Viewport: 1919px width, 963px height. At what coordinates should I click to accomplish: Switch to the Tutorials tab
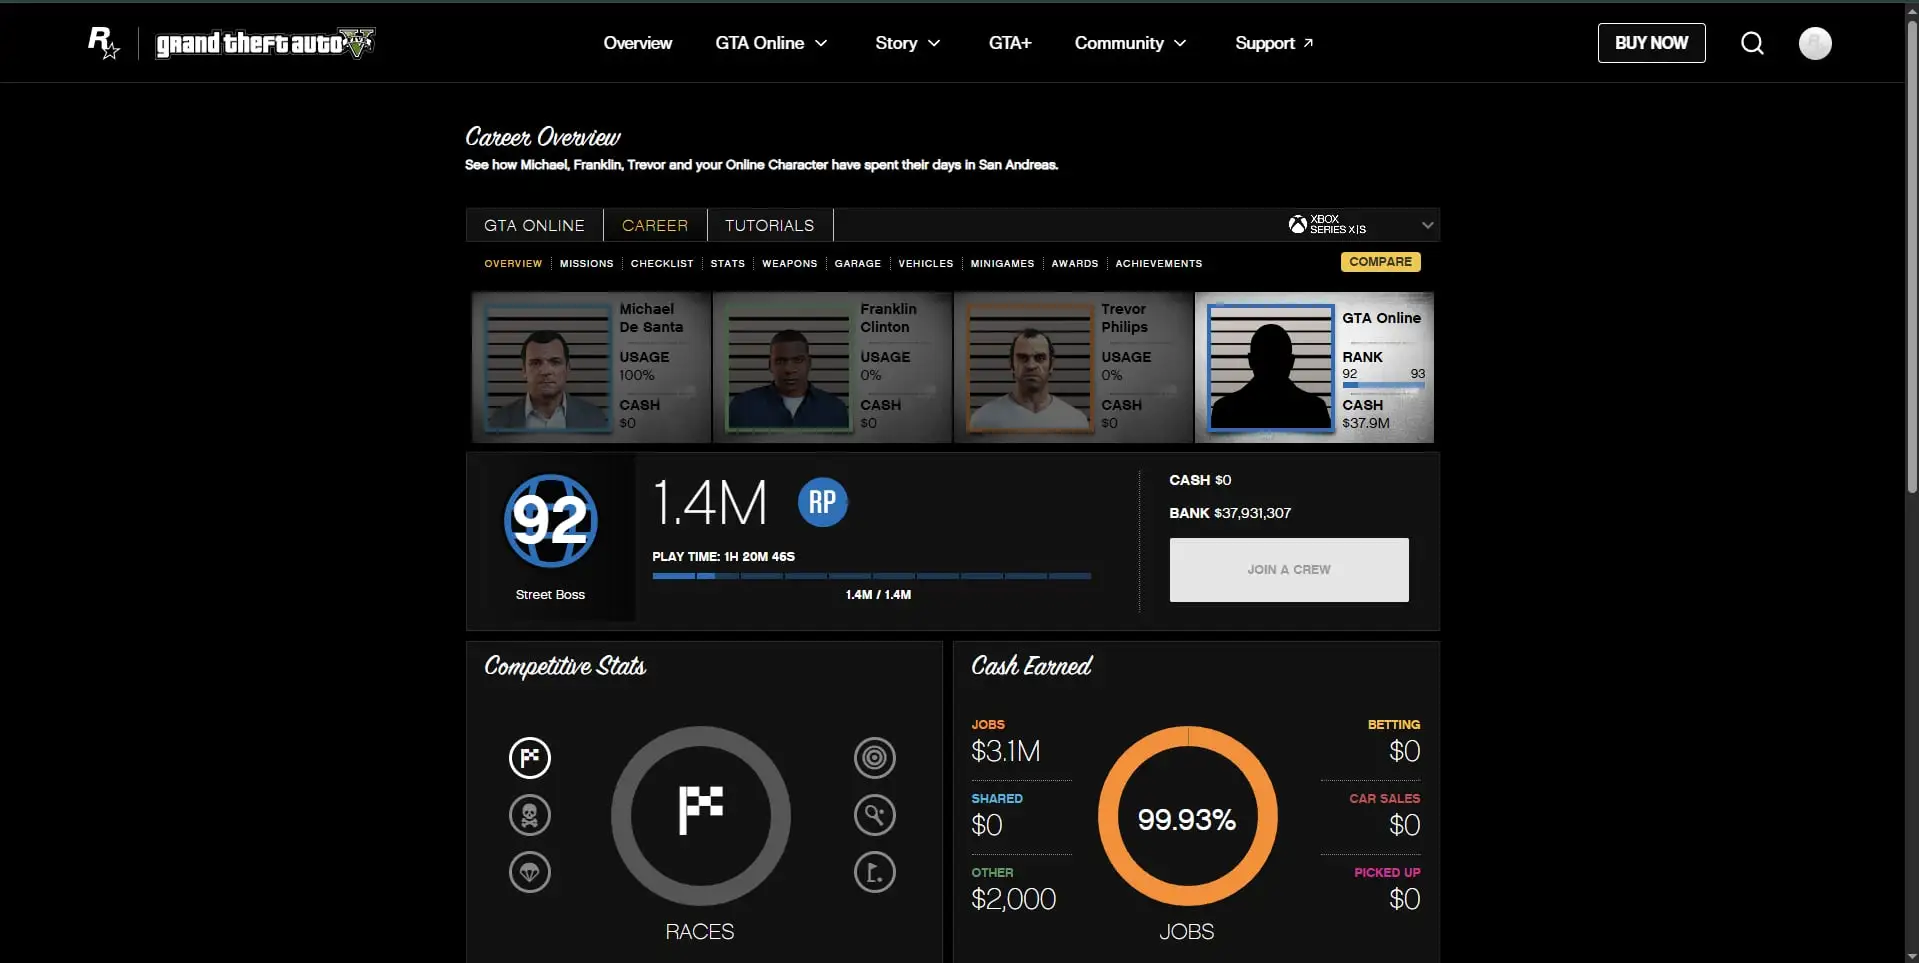pyautogui.click(x=769, y=225)
